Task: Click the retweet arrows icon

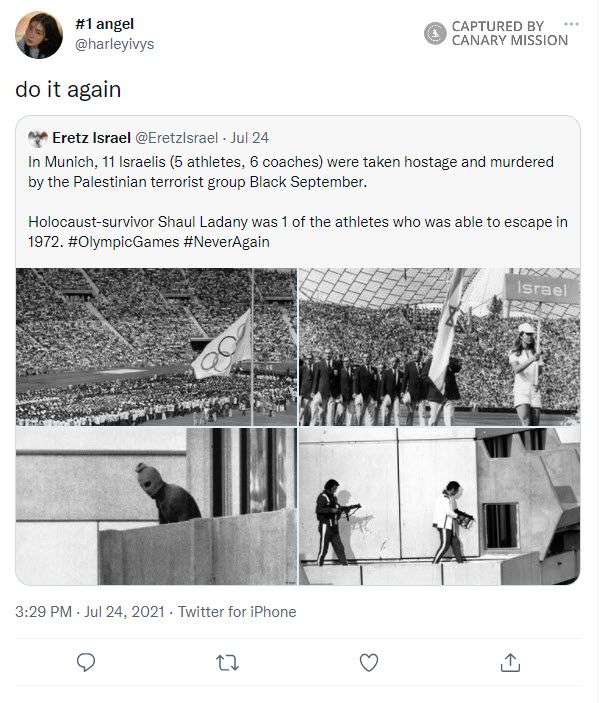Action: [227, 662]
